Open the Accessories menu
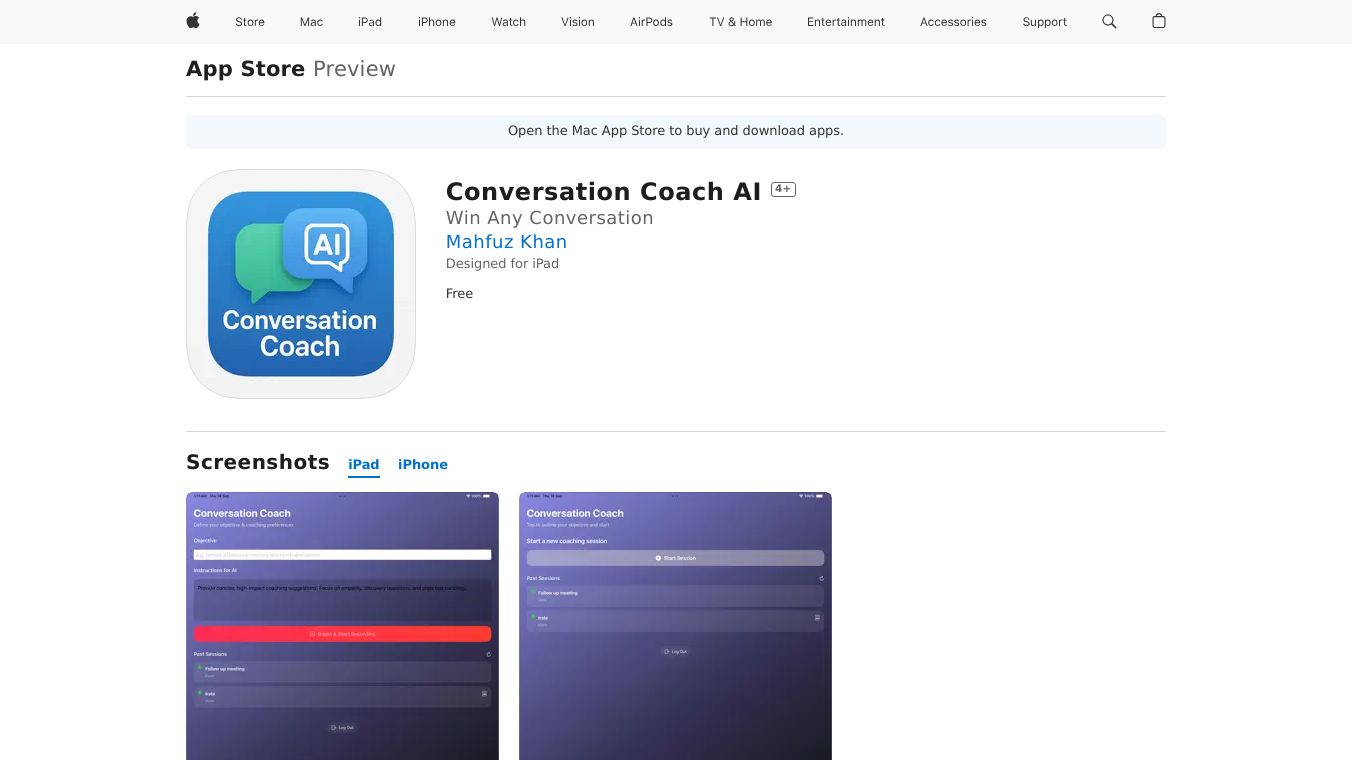Screen dimensions: 1352x760 coord(953,22)
